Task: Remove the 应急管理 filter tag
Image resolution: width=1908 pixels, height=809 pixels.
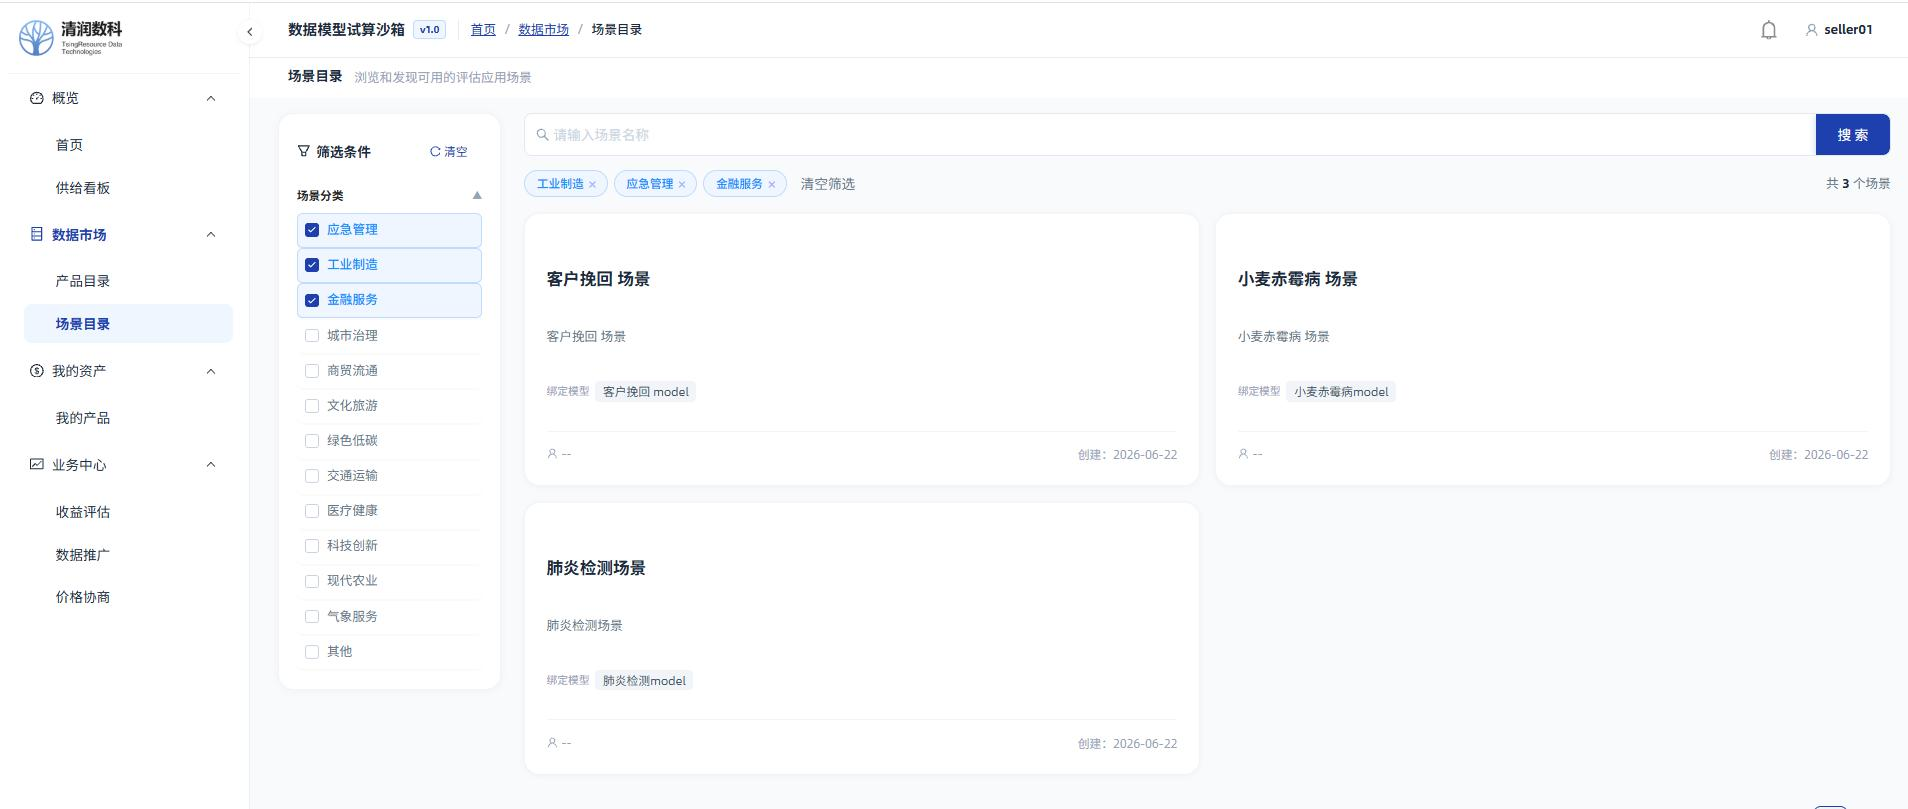Action: (682, 184)
